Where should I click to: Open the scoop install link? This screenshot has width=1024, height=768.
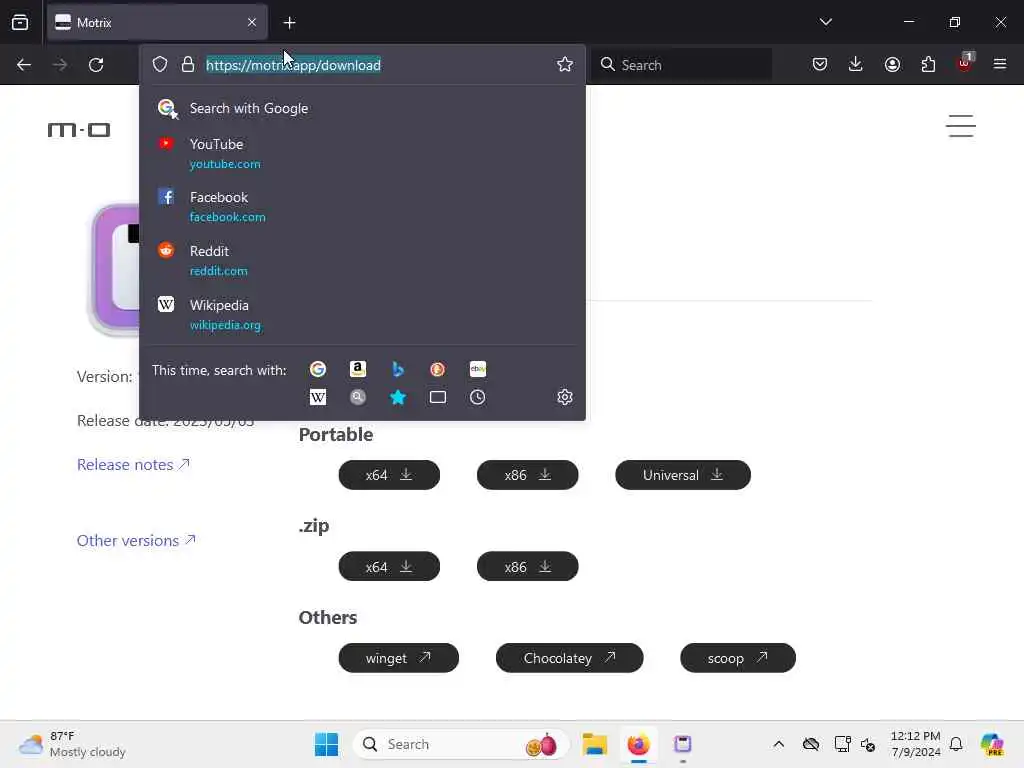[x=738, y=658]
